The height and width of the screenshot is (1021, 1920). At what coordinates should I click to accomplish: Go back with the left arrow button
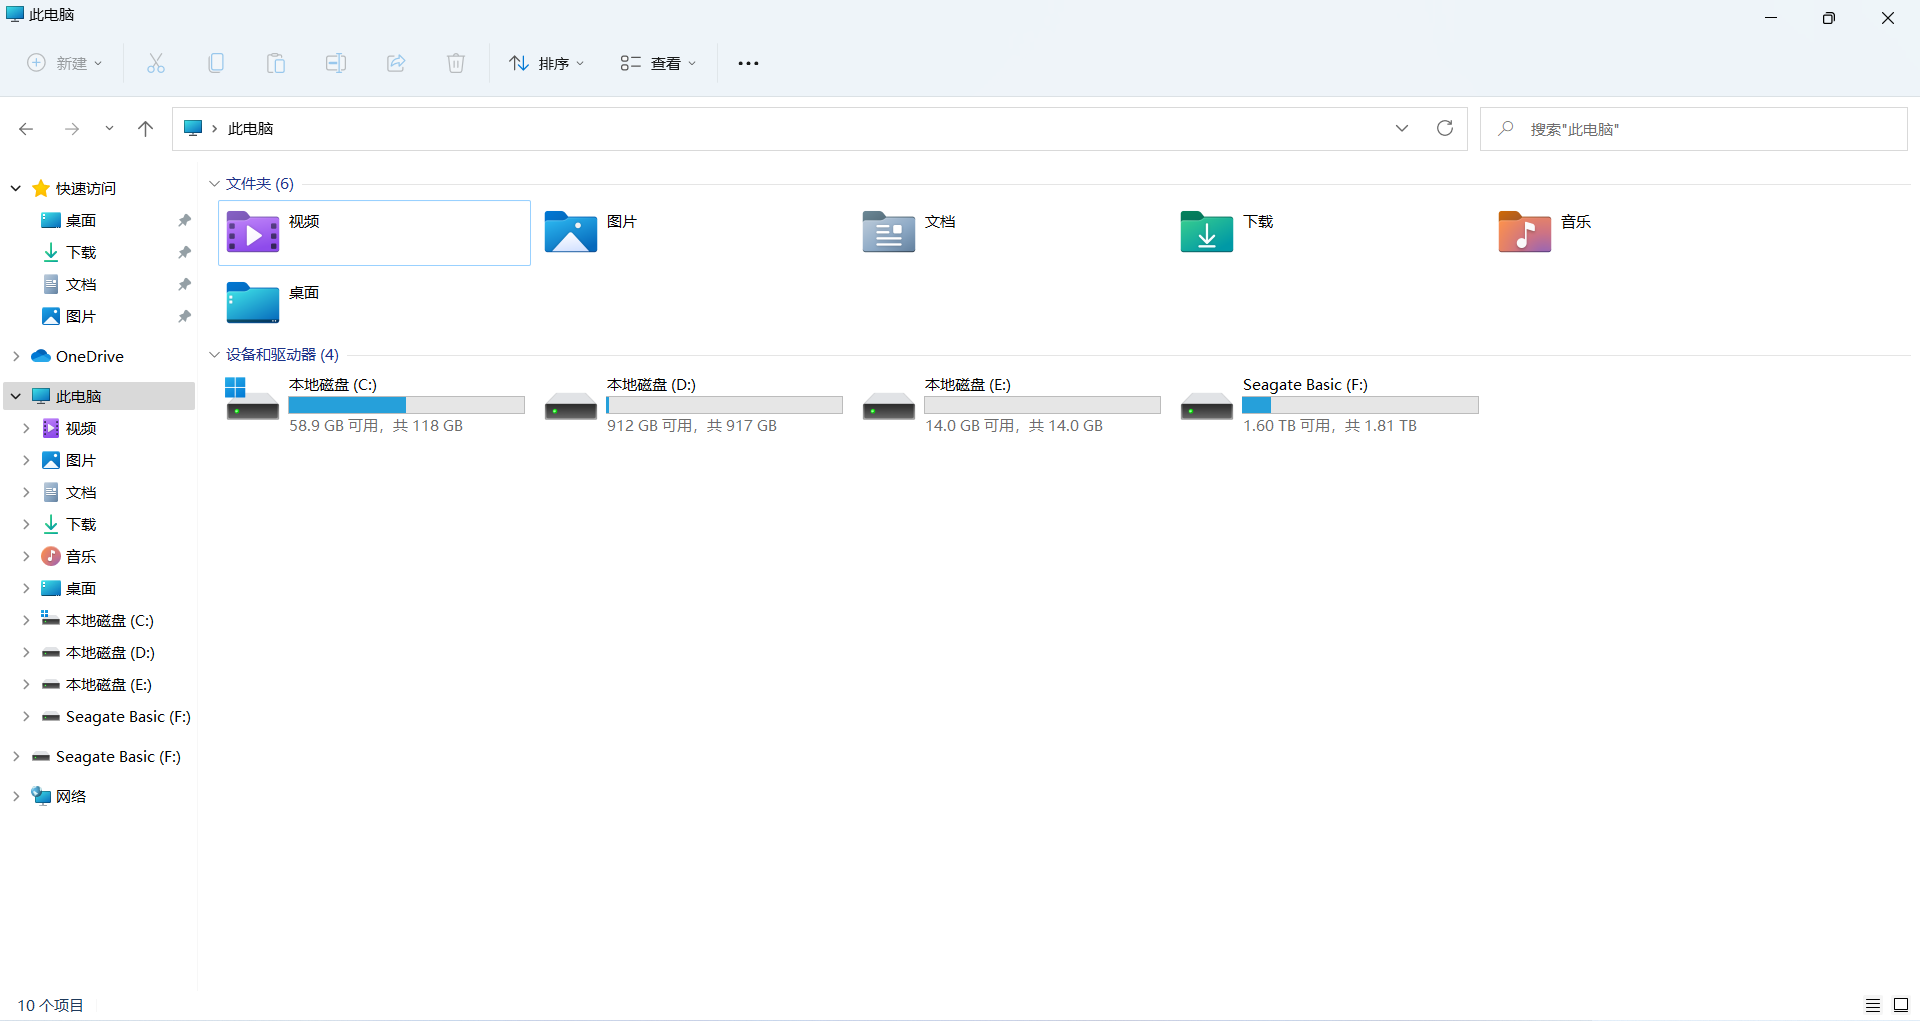click(x=26, y=129)
